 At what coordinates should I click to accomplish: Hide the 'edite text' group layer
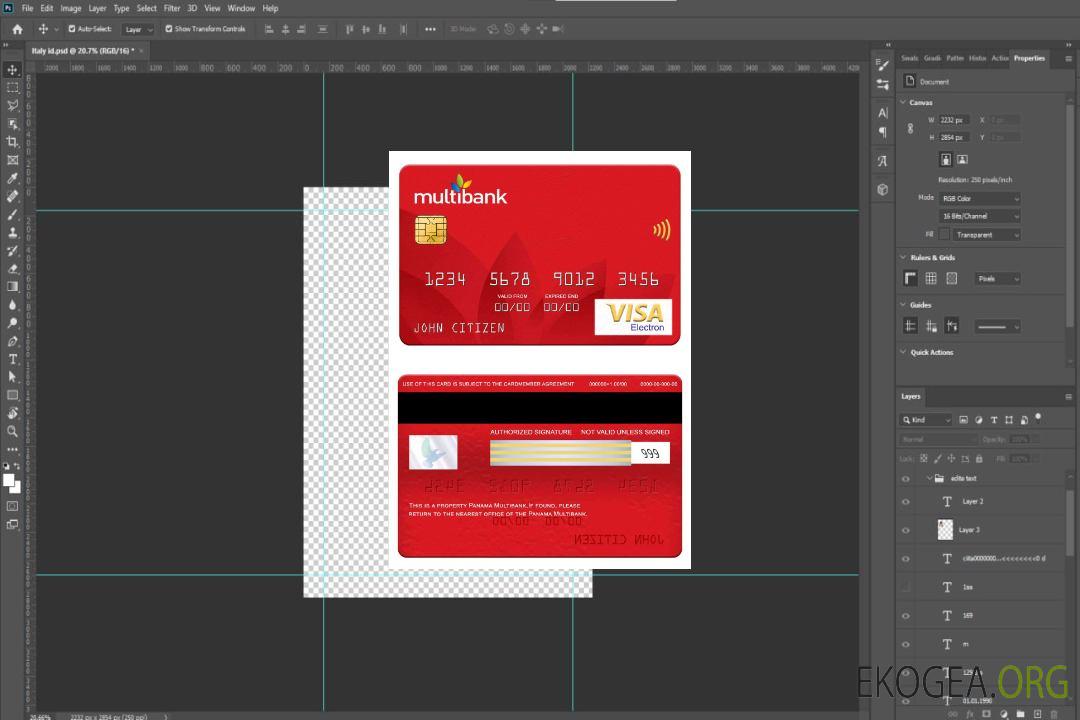pos(906,479)
